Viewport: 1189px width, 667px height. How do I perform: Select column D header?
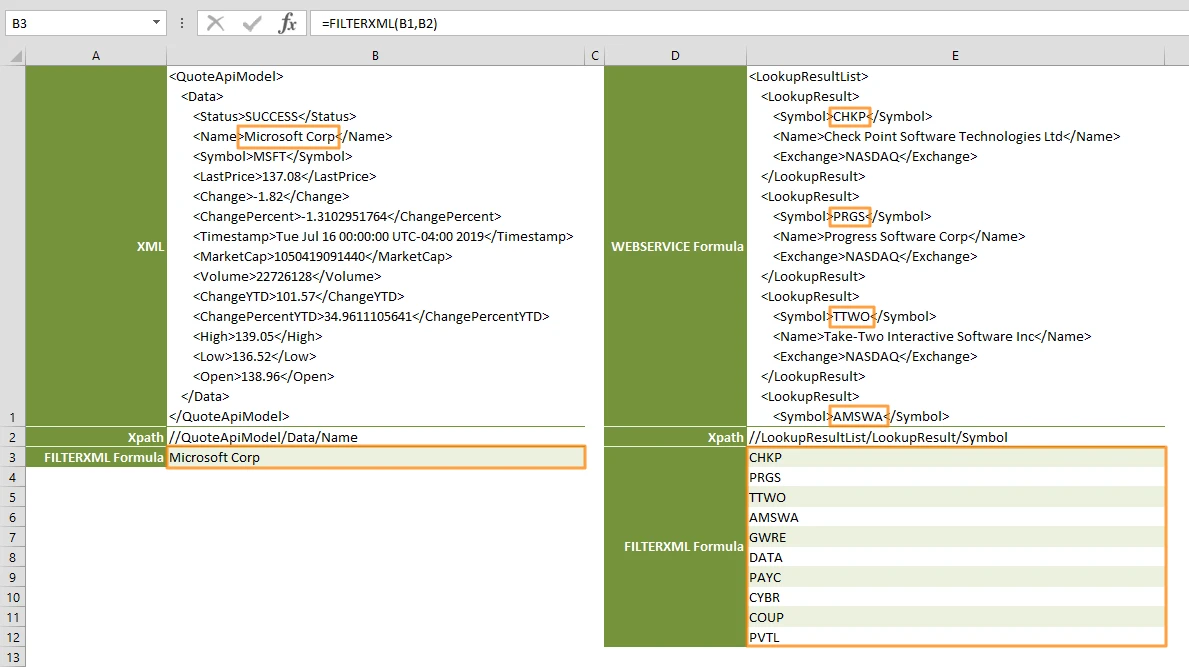(675, 56)
